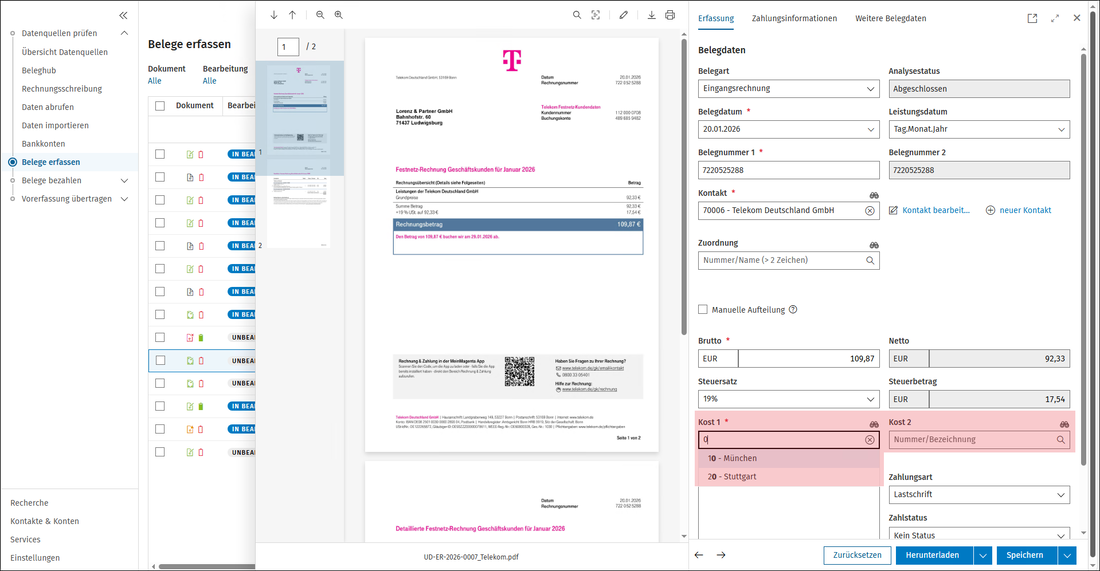1100x571 pixels.
Task: Zoom in on the document preview
Action: pos(339,15)
